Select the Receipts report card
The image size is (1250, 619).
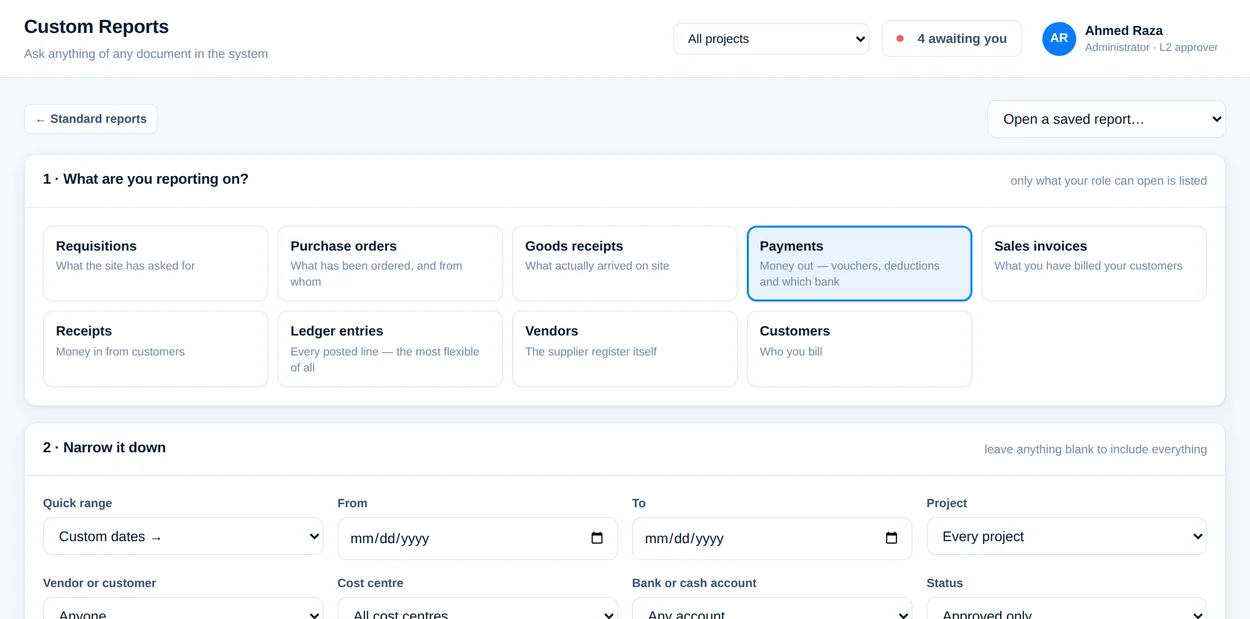click(x=155, y=349)
